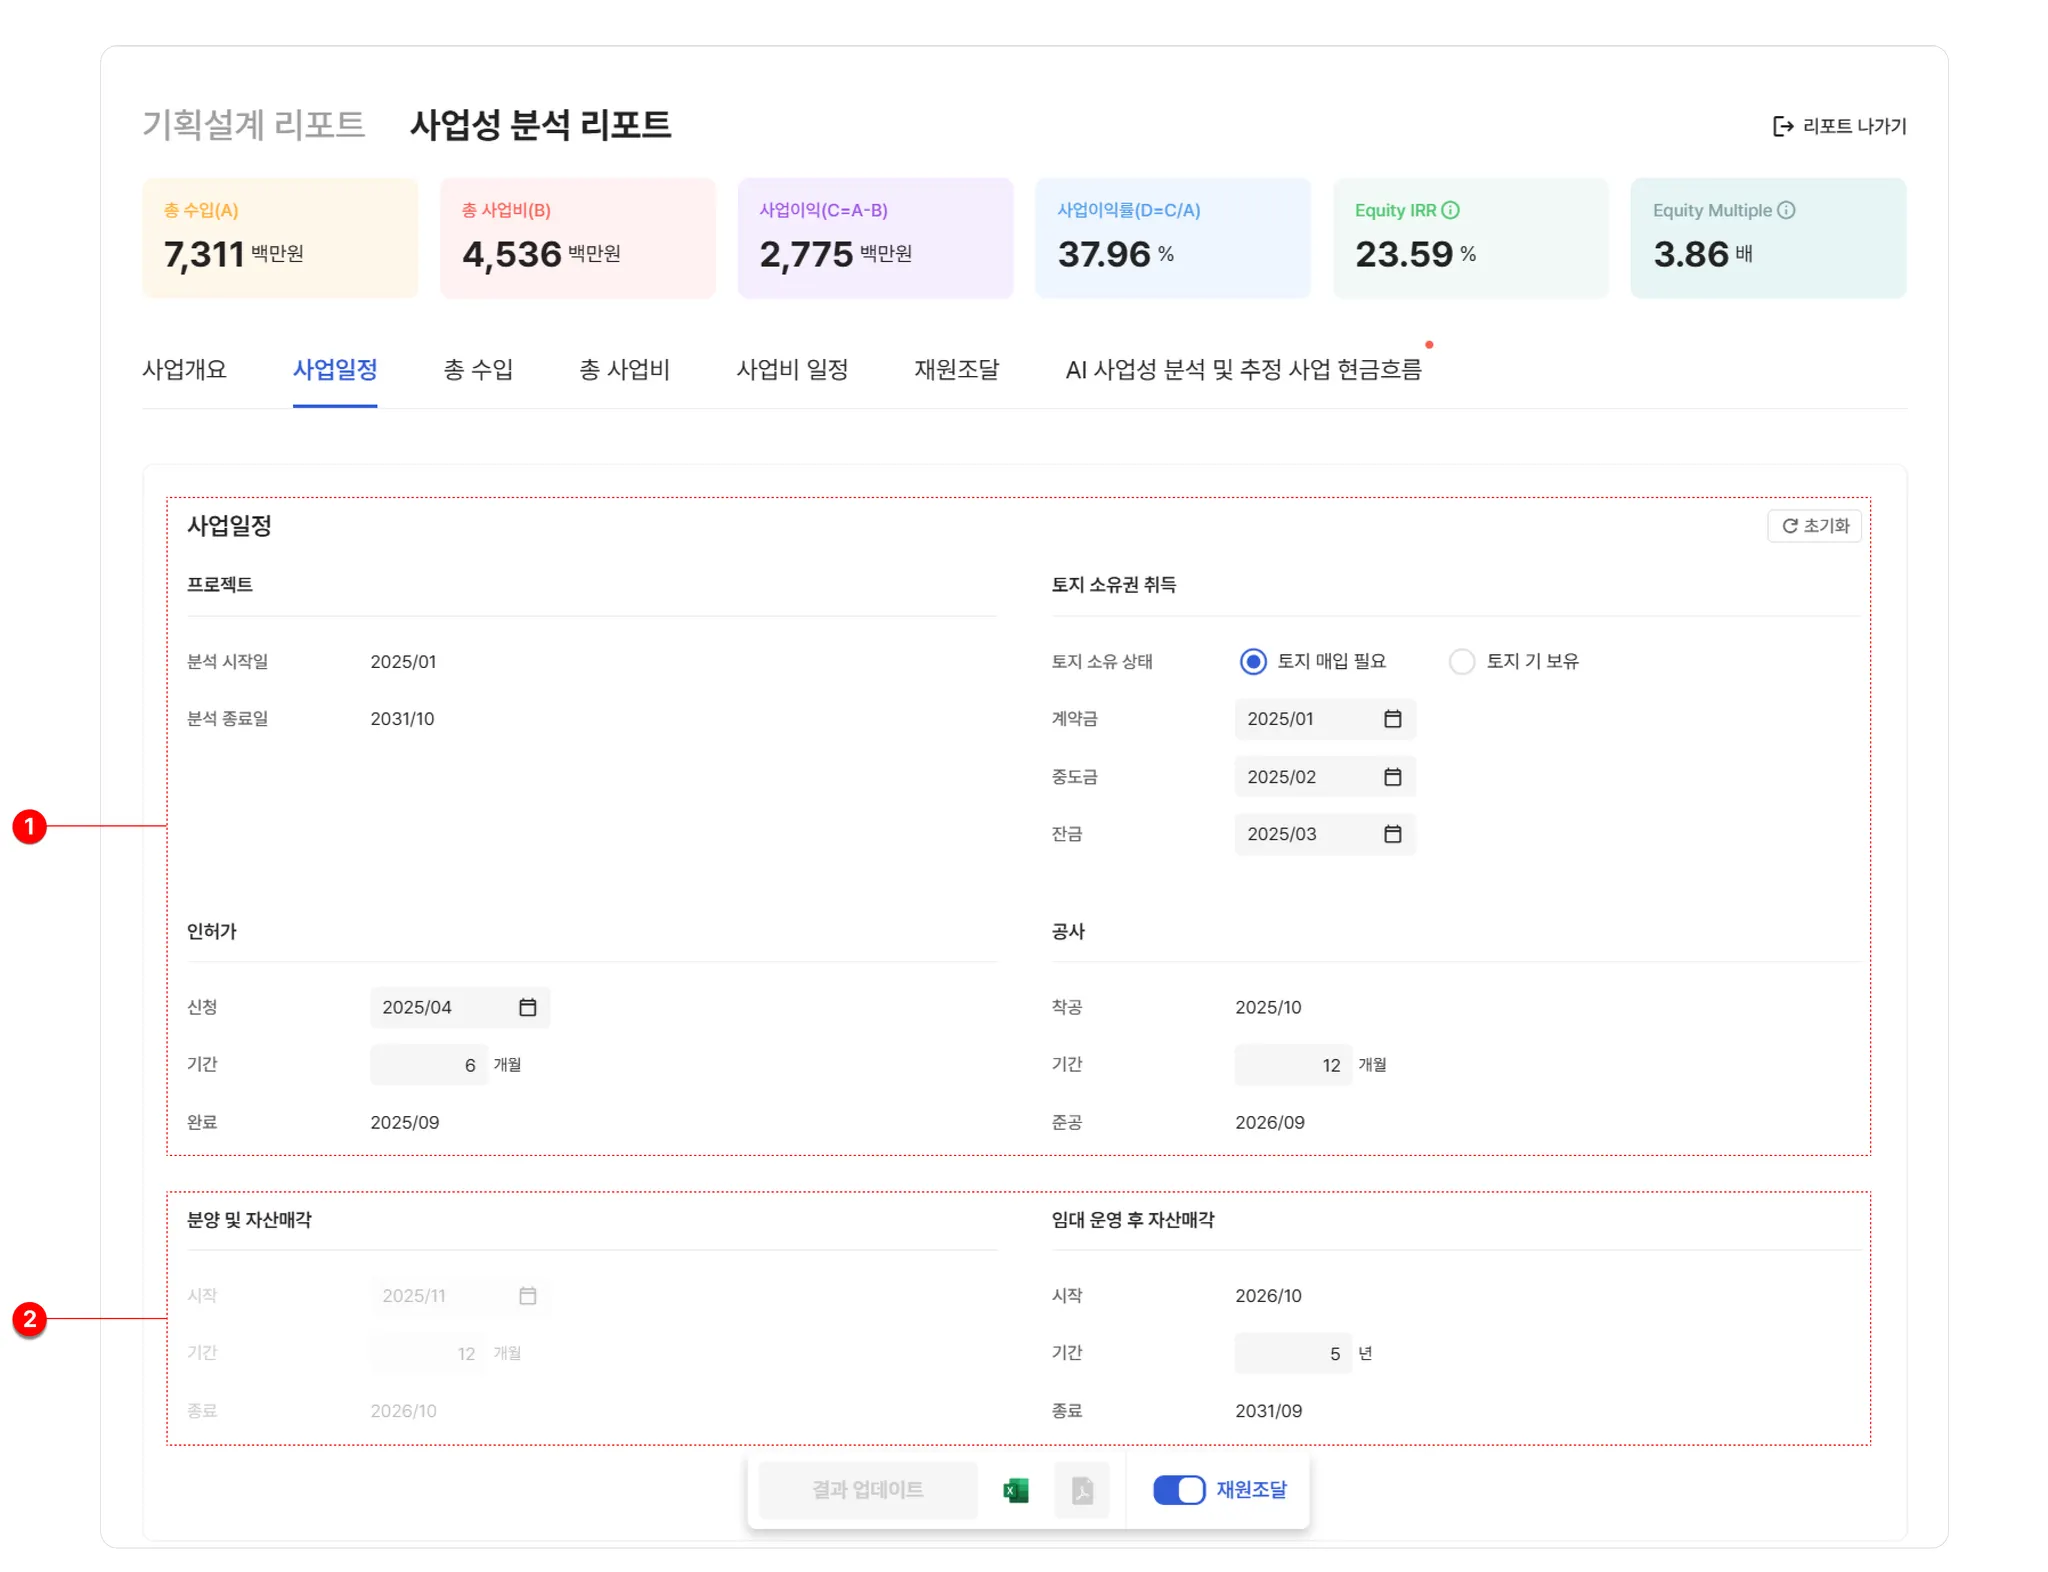
Task: Click the 초기화 reset button
Action: [1814, 526]
